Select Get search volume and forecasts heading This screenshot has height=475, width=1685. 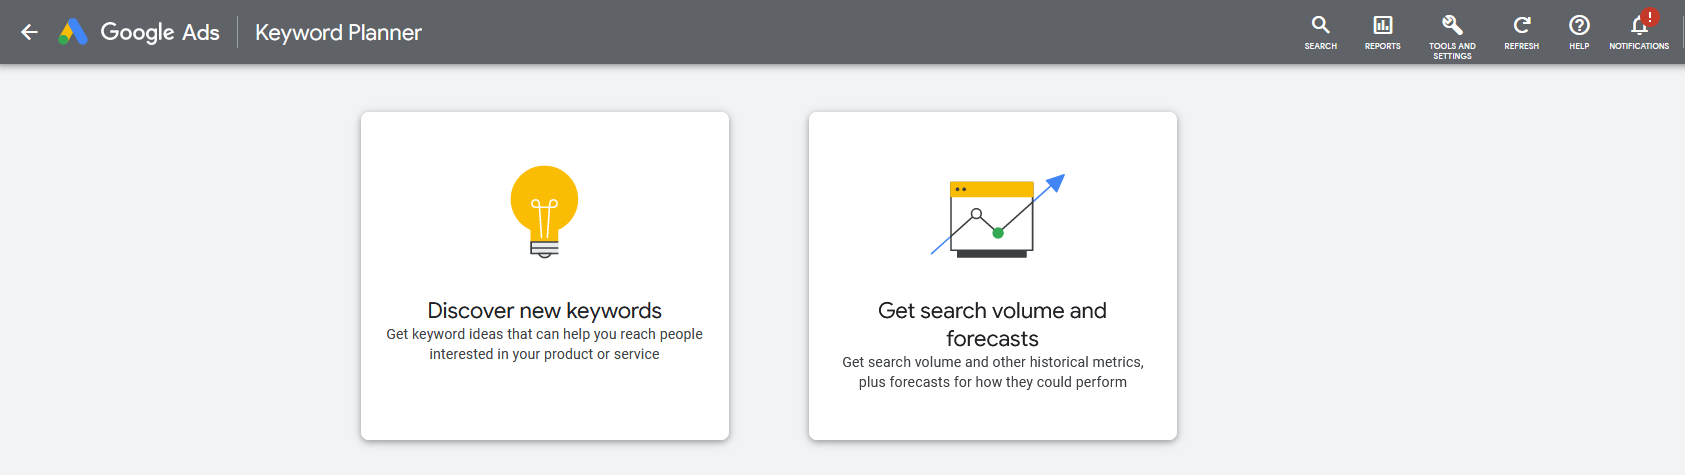pos(992,324)
